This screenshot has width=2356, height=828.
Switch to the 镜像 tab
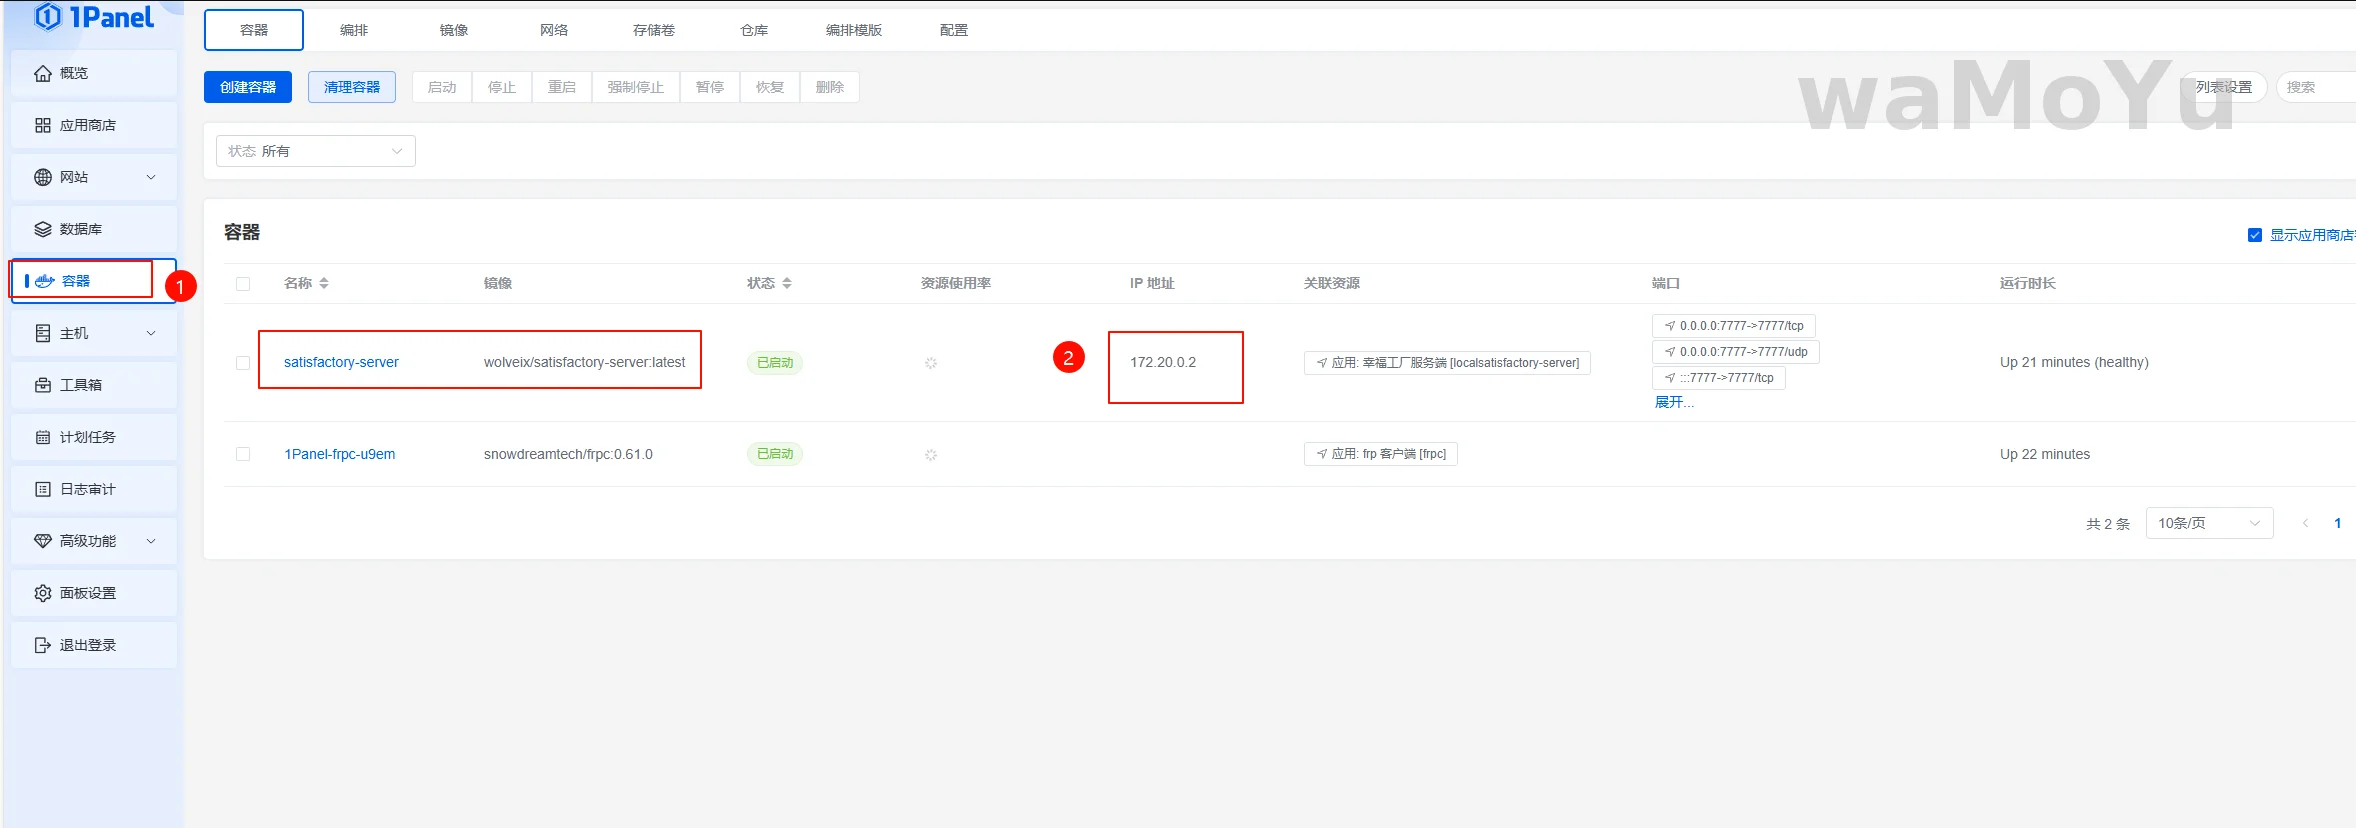tap(454, 30)
